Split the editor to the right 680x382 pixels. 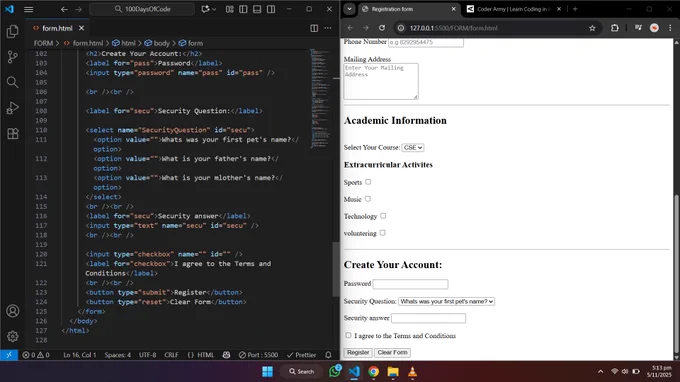[314, 28]
